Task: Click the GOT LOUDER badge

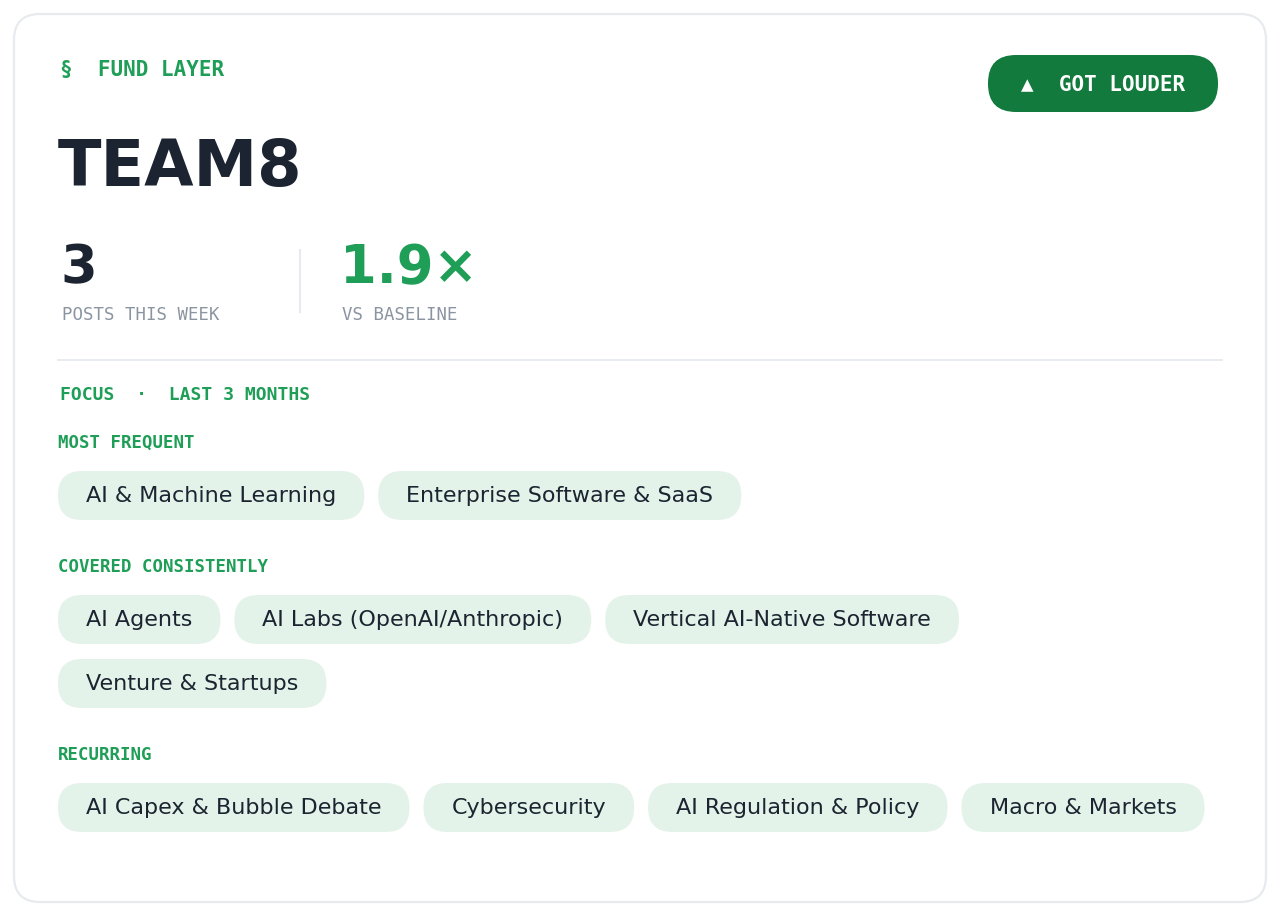Action: (x=1103, y=84)
